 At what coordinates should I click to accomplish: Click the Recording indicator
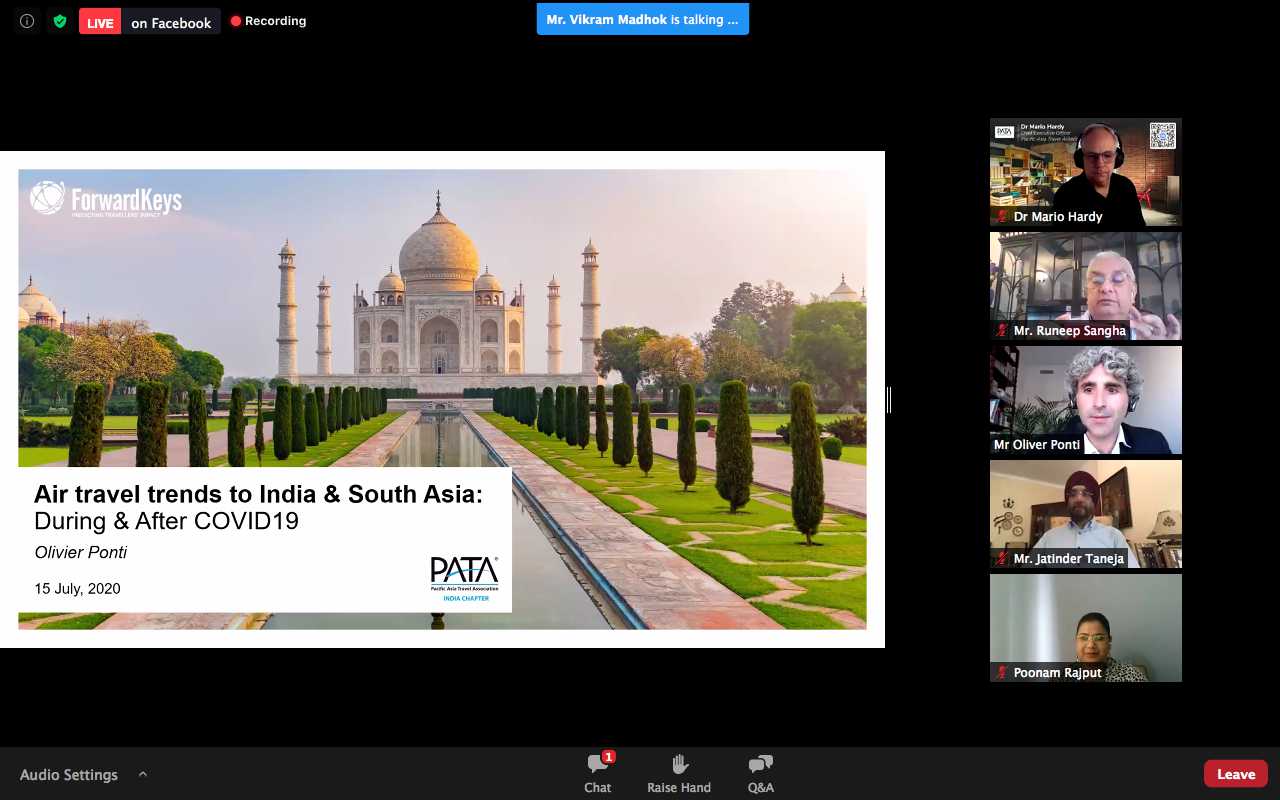click(268, 21)
